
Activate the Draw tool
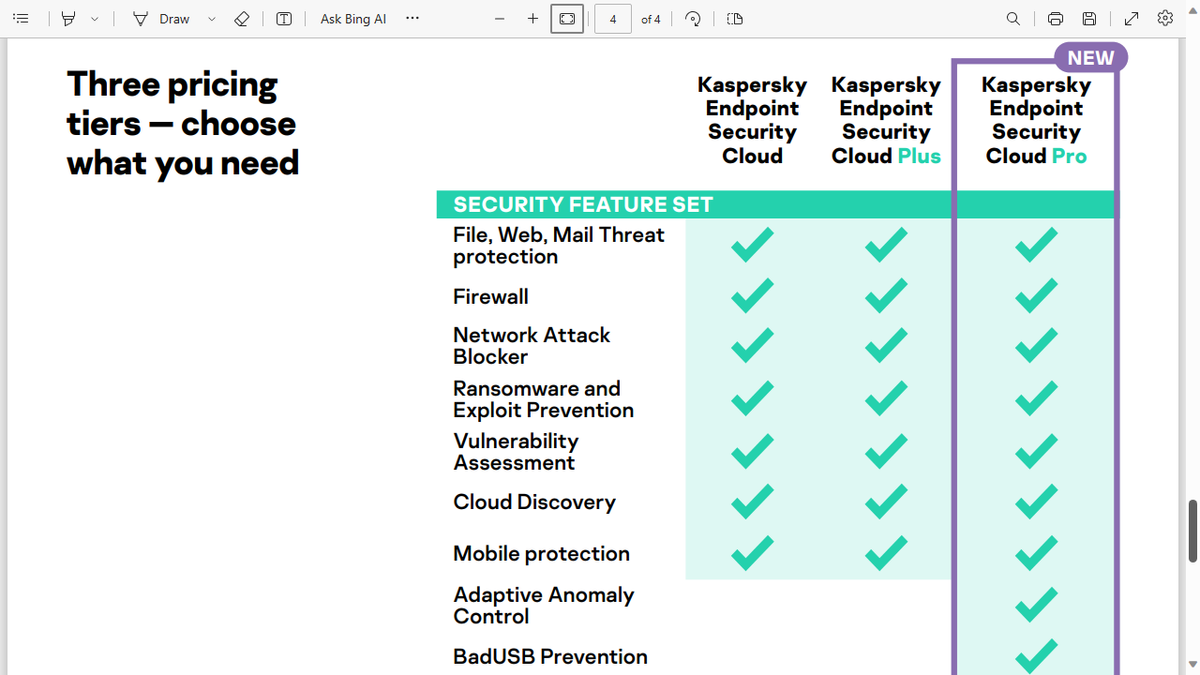tap(166, 18)
